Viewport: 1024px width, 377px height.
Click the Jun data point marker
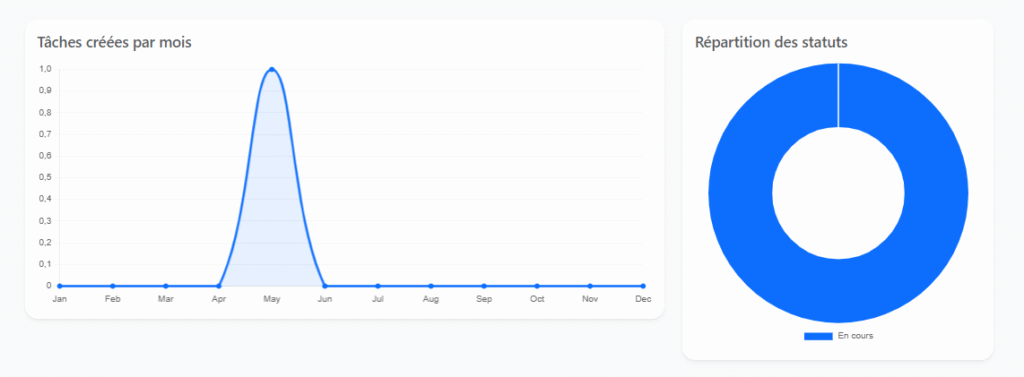(x=325, y=286)
